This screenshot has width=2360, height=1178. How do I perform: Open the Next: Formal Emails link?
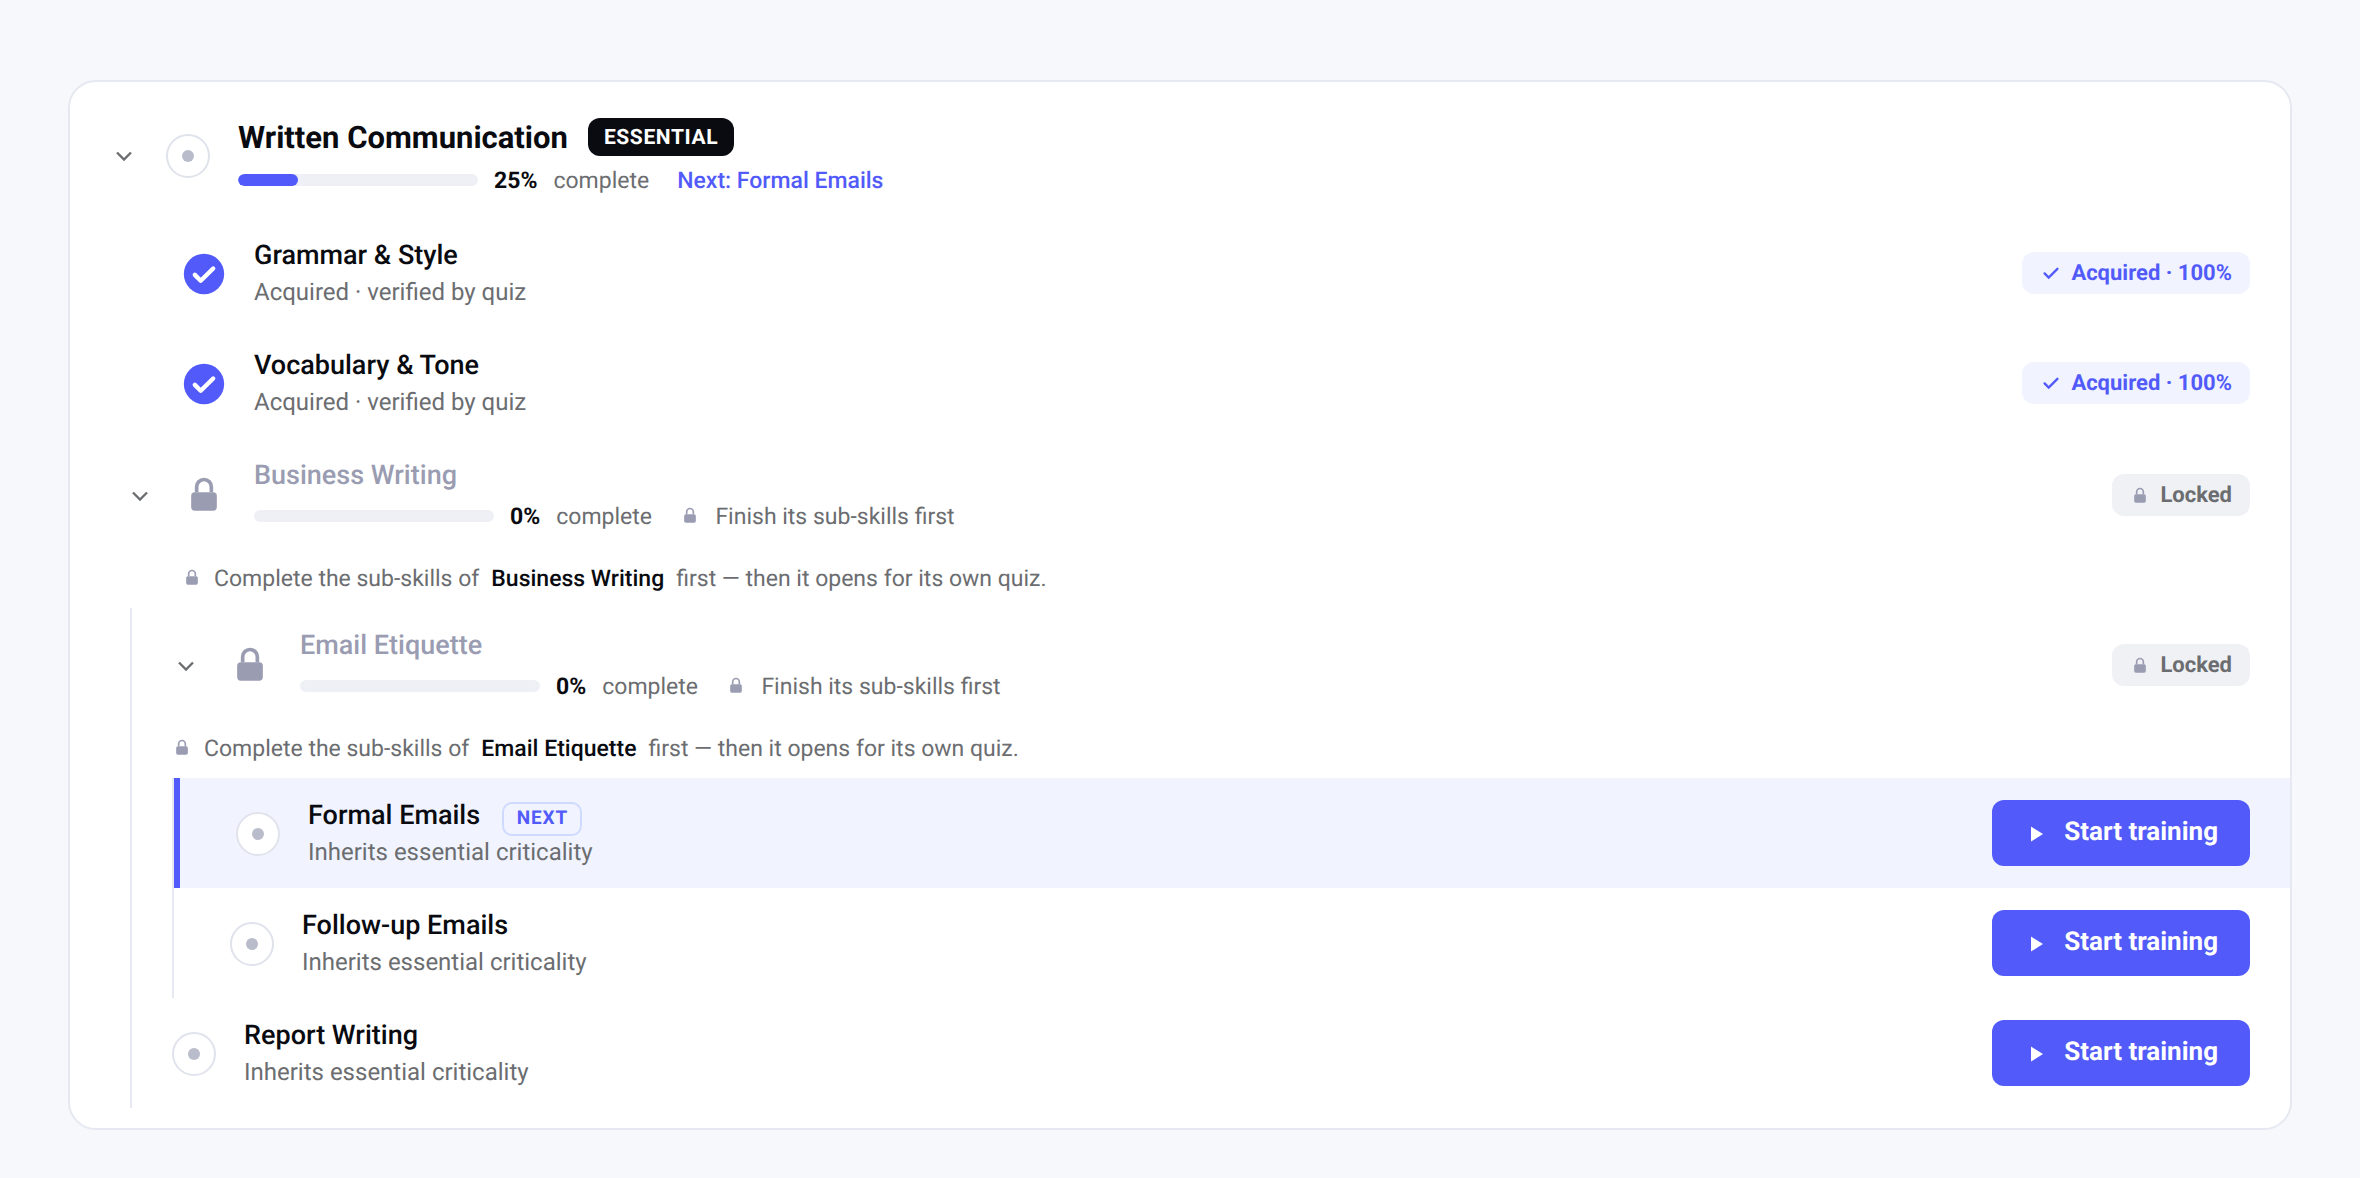pyautogui.click(x=780, y=180)
